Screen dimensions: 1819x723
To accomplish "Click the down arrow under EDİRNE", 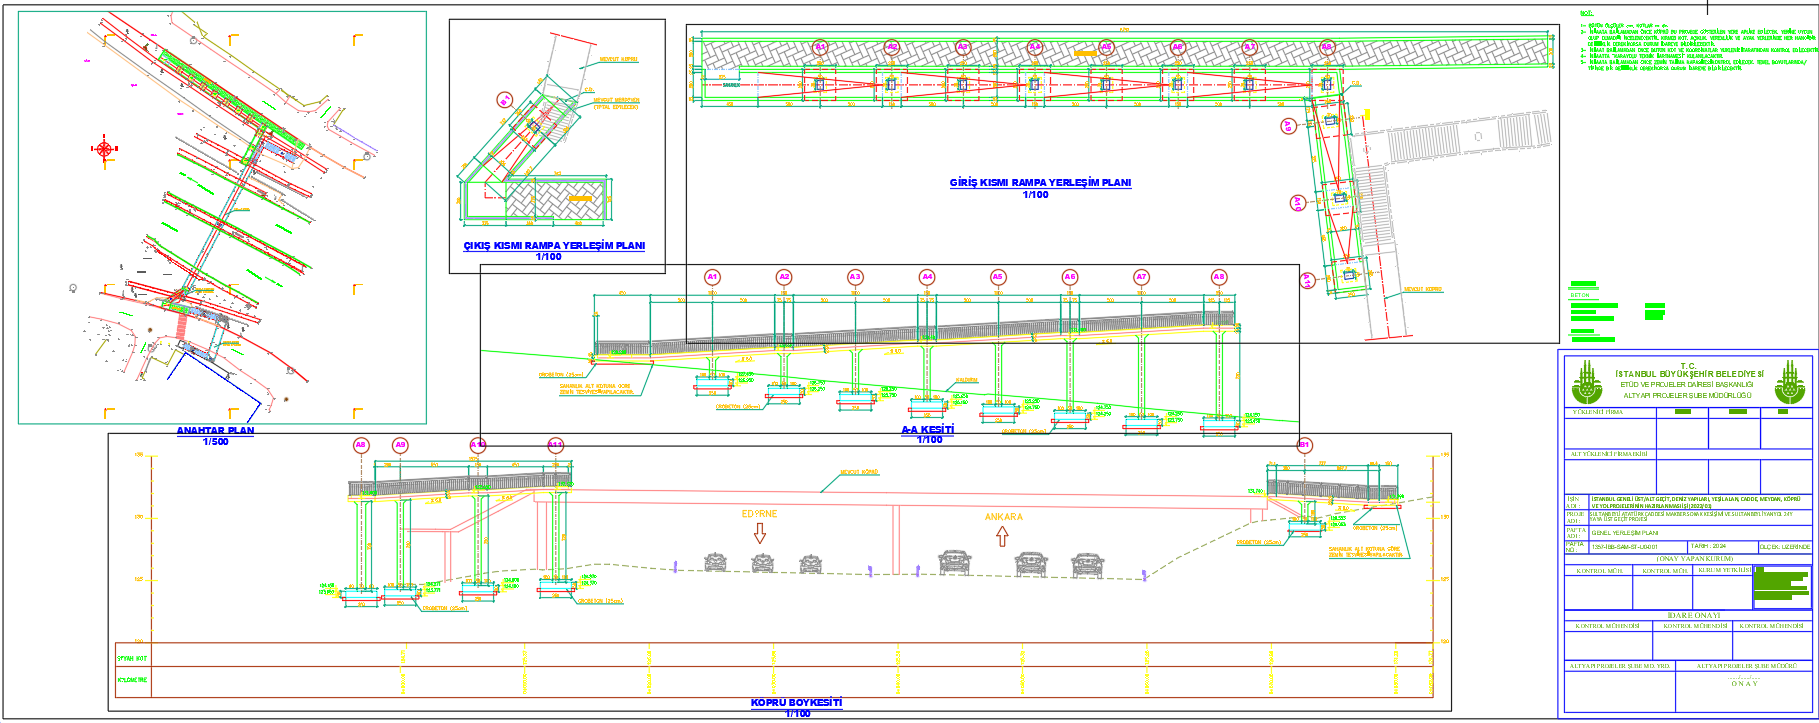I will pyautogui.click(x=760, y=533).
